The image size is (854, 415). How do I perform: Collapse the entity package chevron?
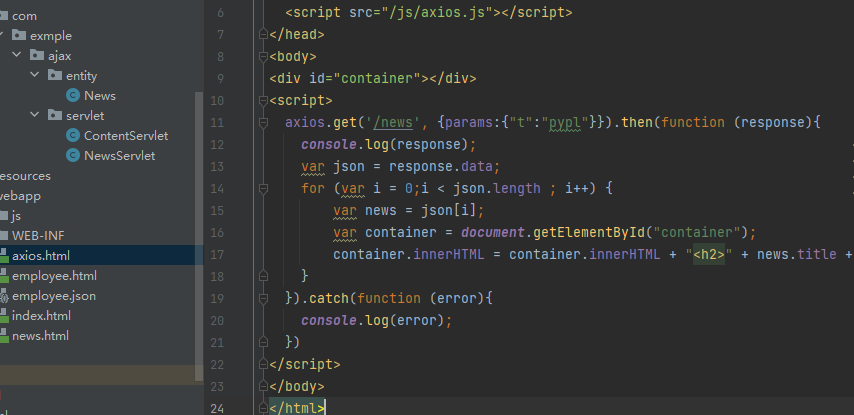35,76
